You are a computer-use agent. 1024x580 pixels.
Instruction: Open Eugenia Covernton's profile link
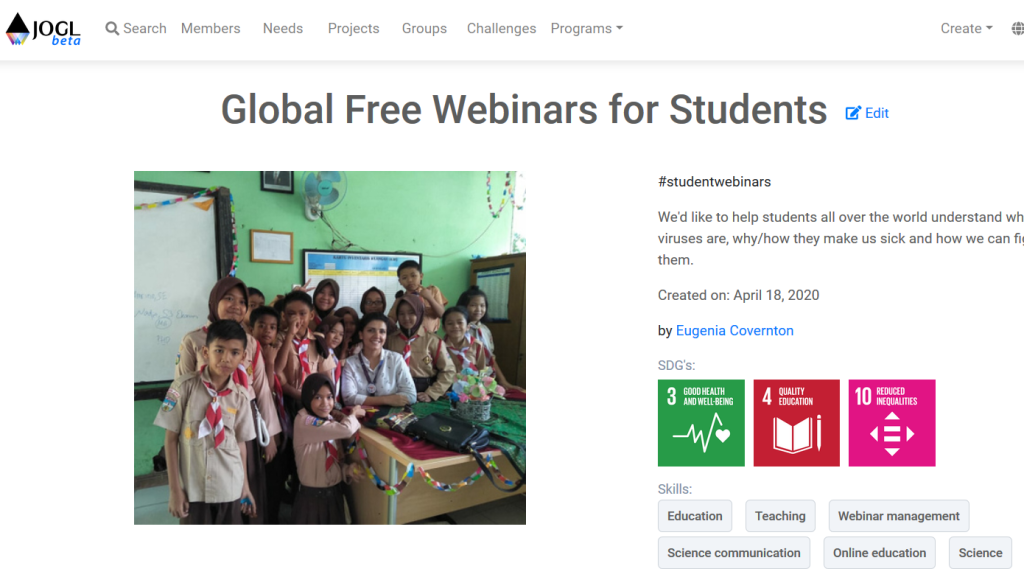pyautogui.click(x=734, y=330)
